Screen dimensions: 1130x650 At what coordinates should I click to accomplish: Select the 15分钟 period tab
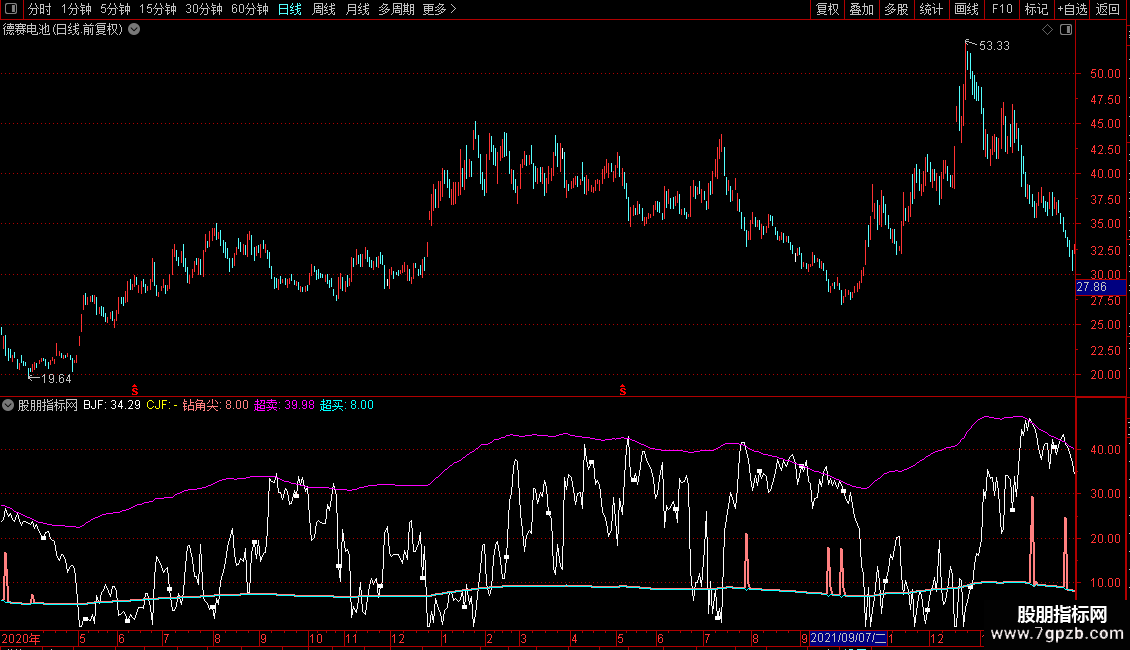coord(158,9)
